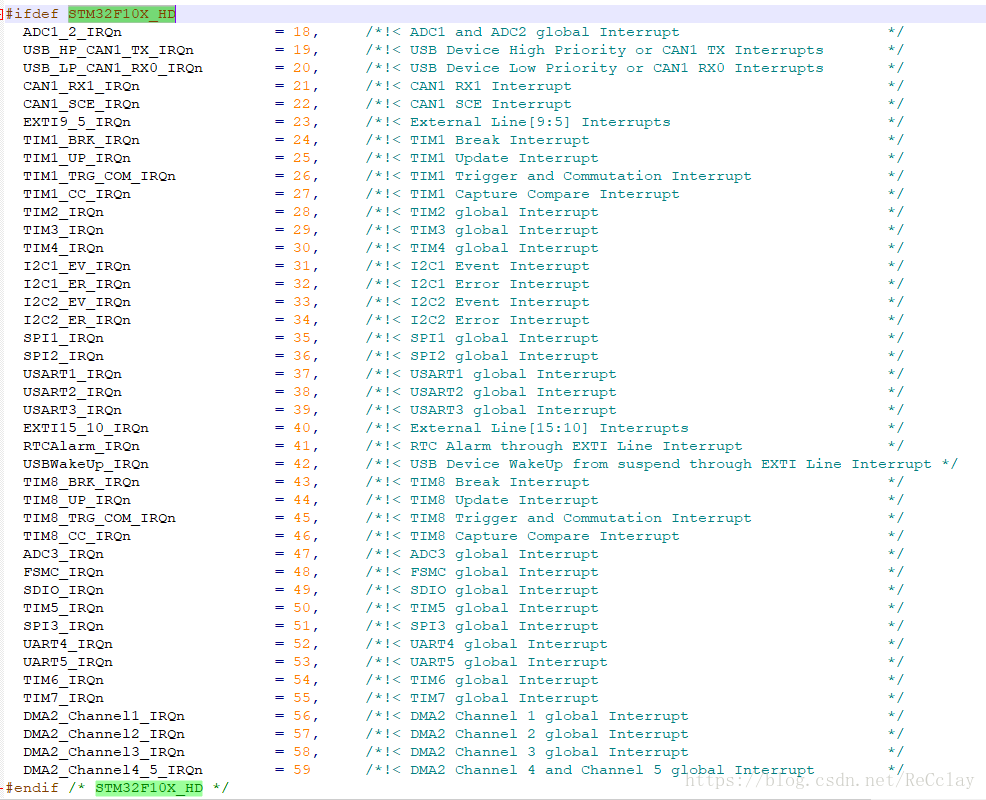The width and height of the screenshot is (986, 800).
Task: Select TIM8_TRG_COM_IRQn identifier
Action: click(x=99, y=518)
